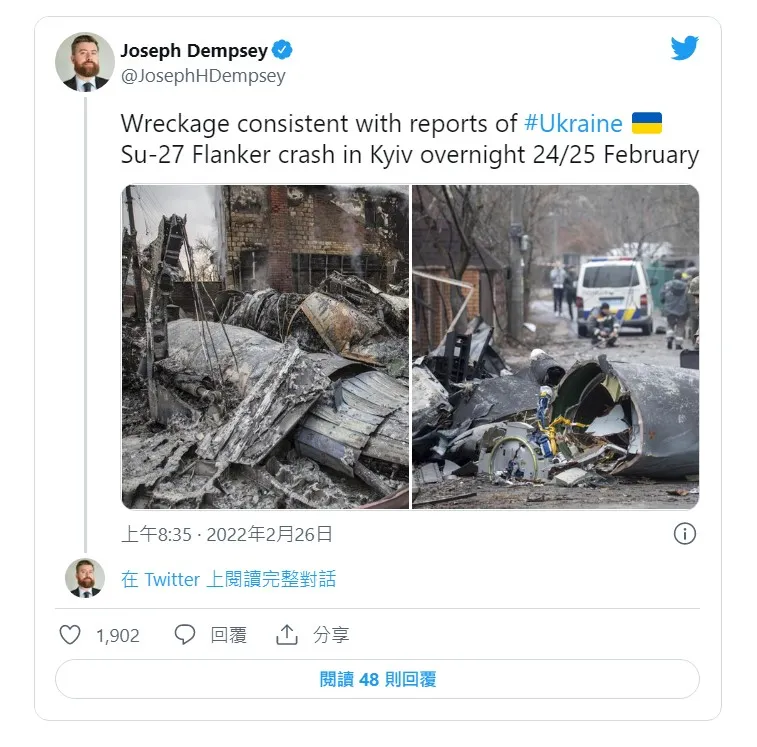Open the tweet info circle icon
This screenshot has width=757, height=747.
[x=685, y=534]
